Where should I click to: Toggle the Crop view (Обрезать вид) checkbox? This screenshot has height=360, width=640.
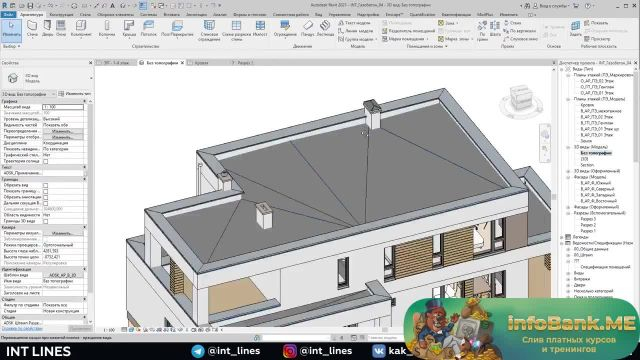click(46, 185)
